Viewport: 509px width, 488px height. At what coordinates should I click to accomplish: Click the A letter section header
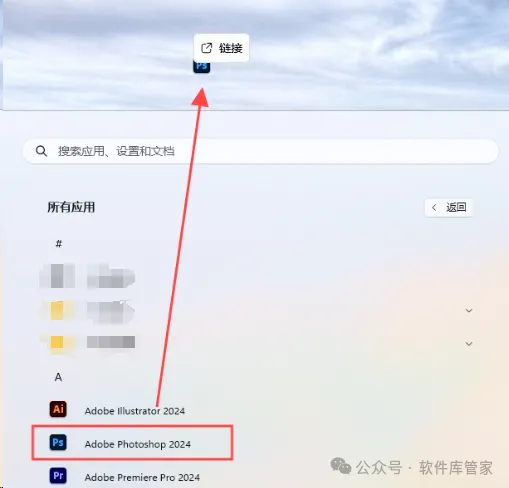58,377
